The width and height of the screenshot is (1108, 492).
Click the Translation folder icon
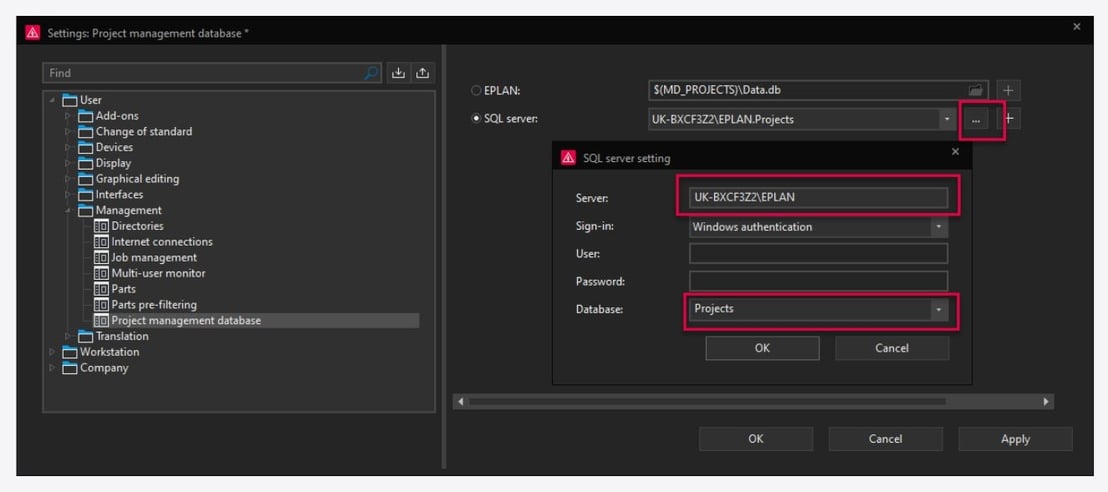[86, 336]
